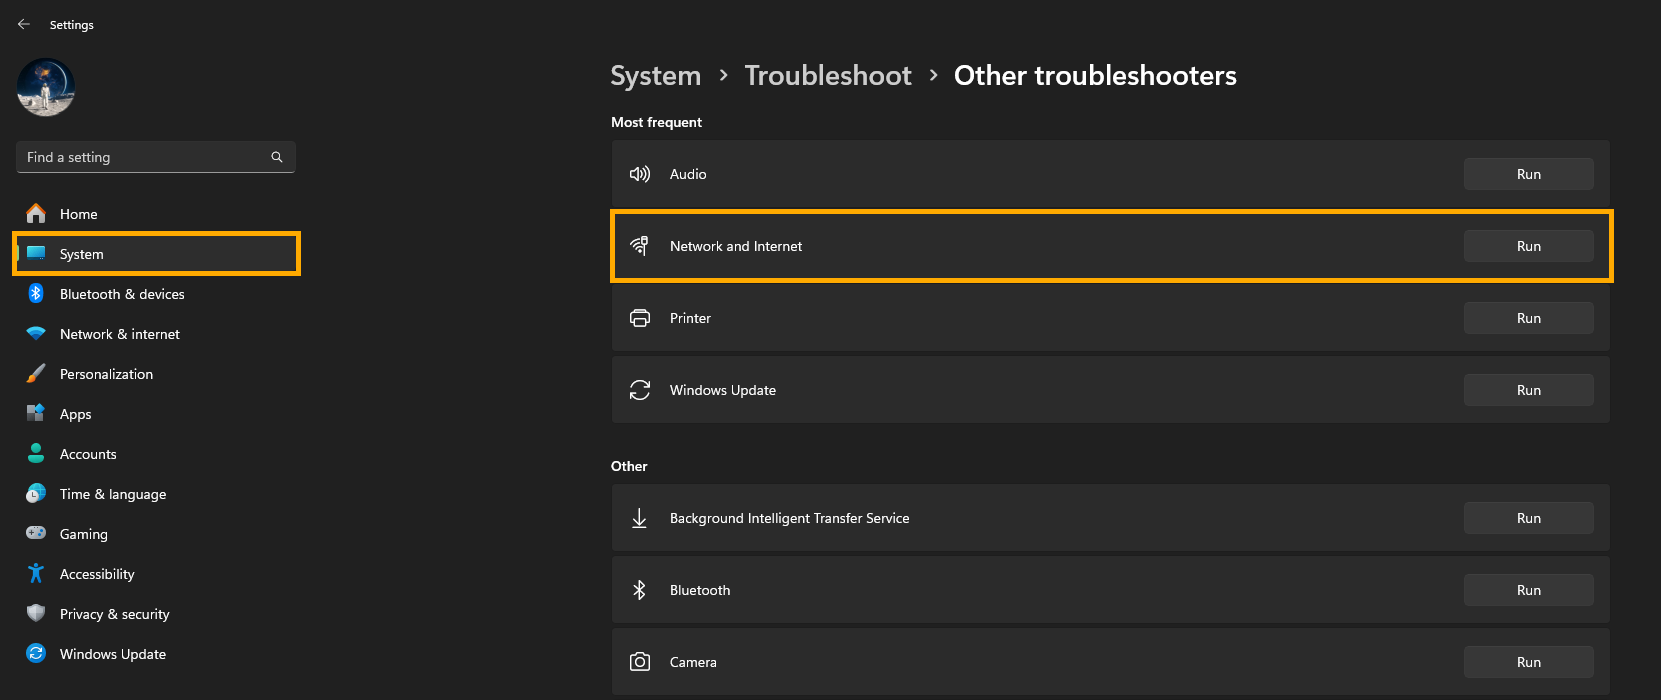Click the Time & language clock icon
The height and width of the screenshot is (700, 1661).
(36, 493)
